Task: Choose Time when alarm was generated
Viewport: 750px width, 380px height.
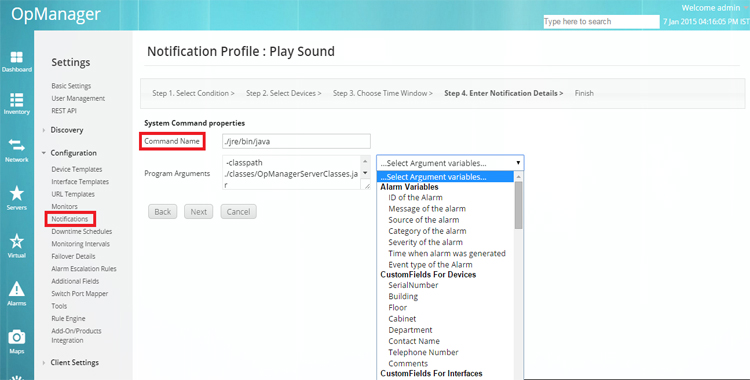Action: [x=447, y=254]
